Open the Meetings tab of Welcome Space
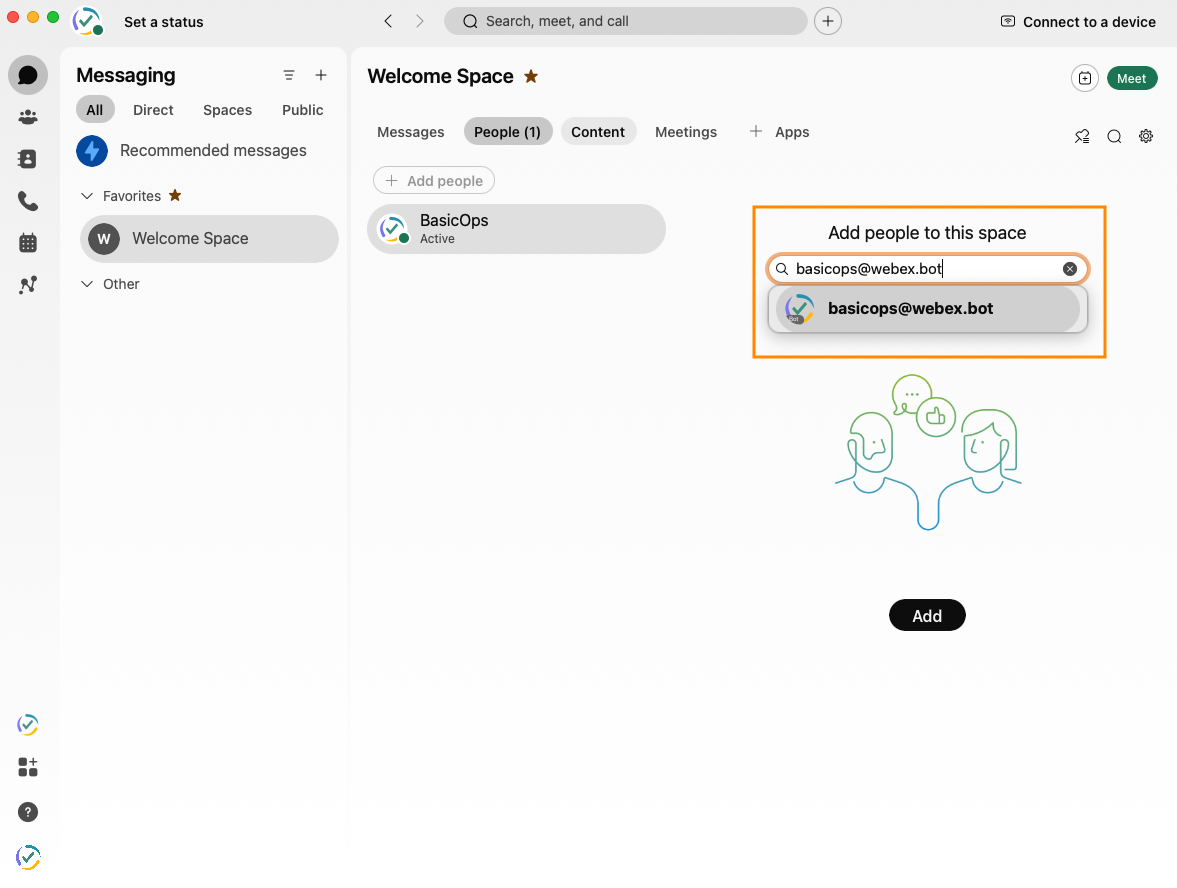 coord(686,131)
